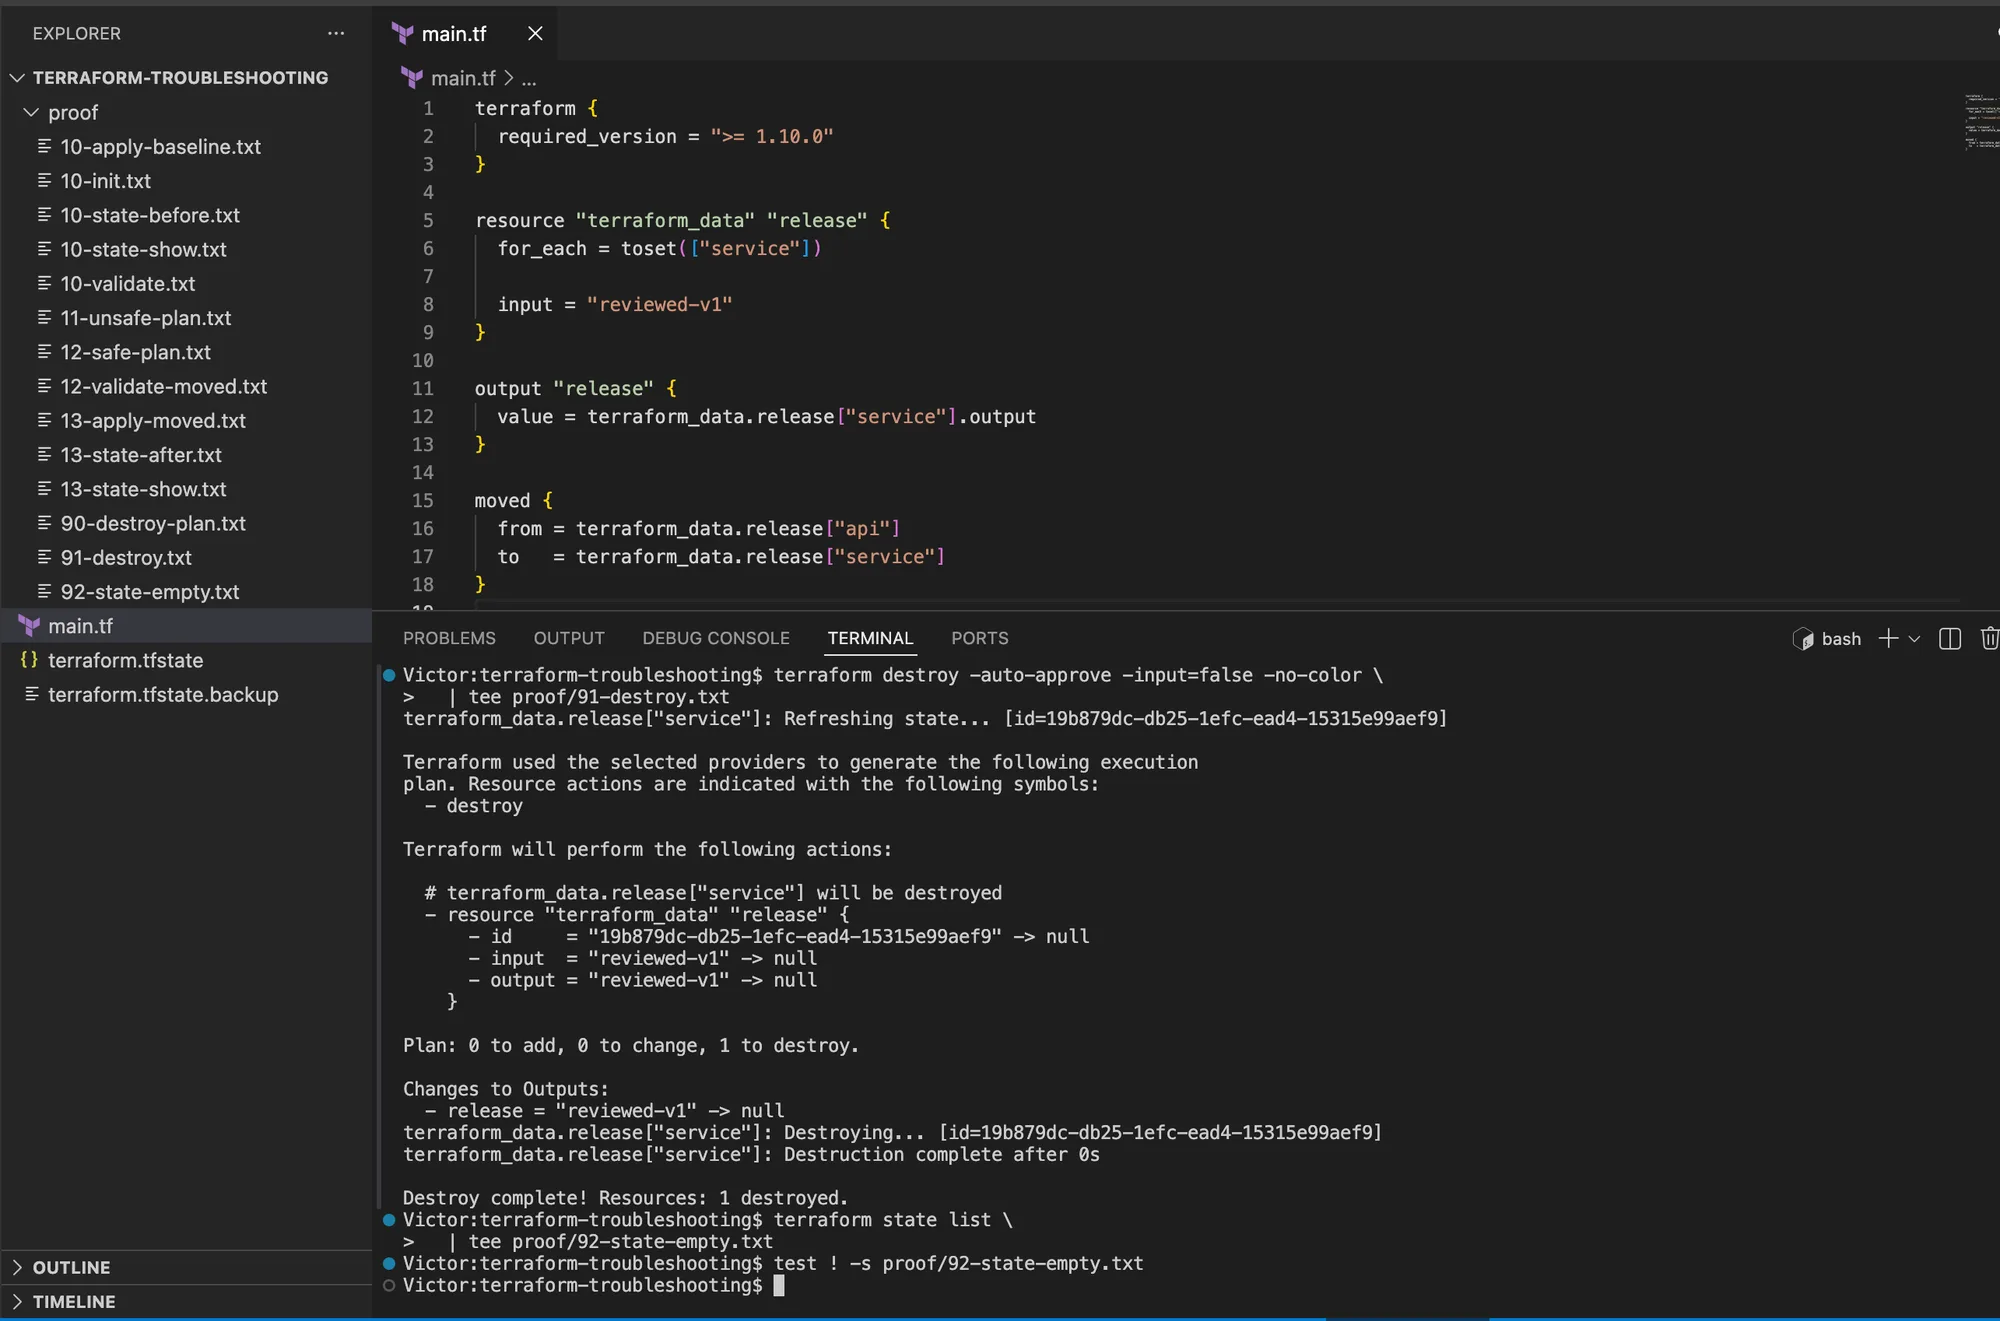The height and width of the screenshot is (1321, 2000).
Task: Click 'Plan: 0 to add' terminal line
Action: click(631, 1045)
